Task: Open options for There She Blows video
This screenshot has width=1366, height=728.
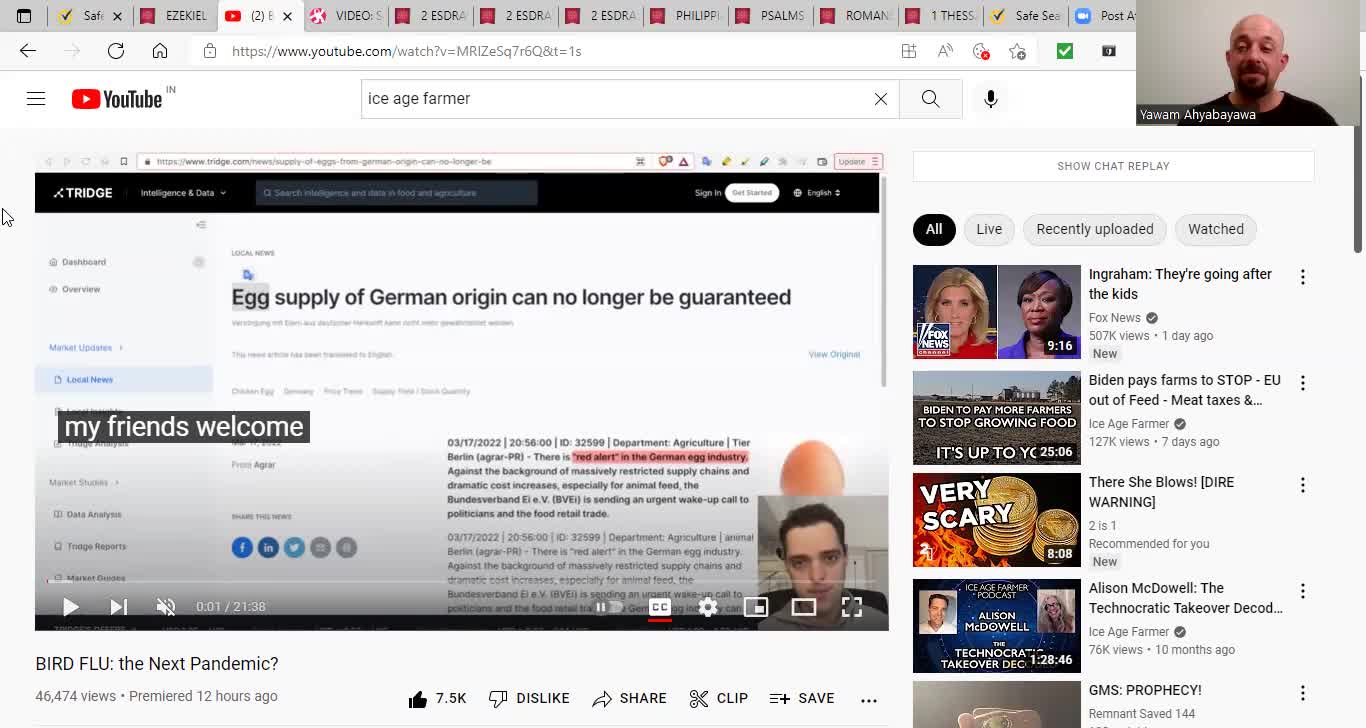Action: [1302, 485]
